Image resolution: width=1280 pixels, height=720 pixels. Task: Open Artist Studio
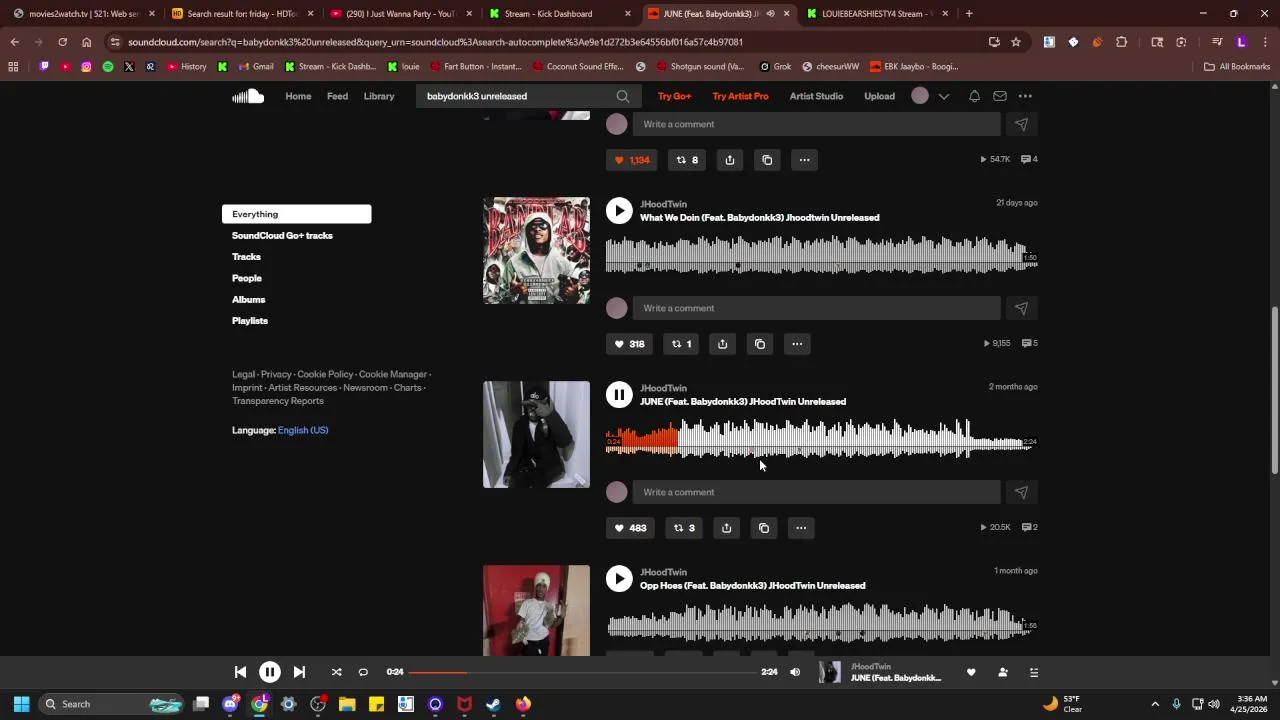(816, 96)
